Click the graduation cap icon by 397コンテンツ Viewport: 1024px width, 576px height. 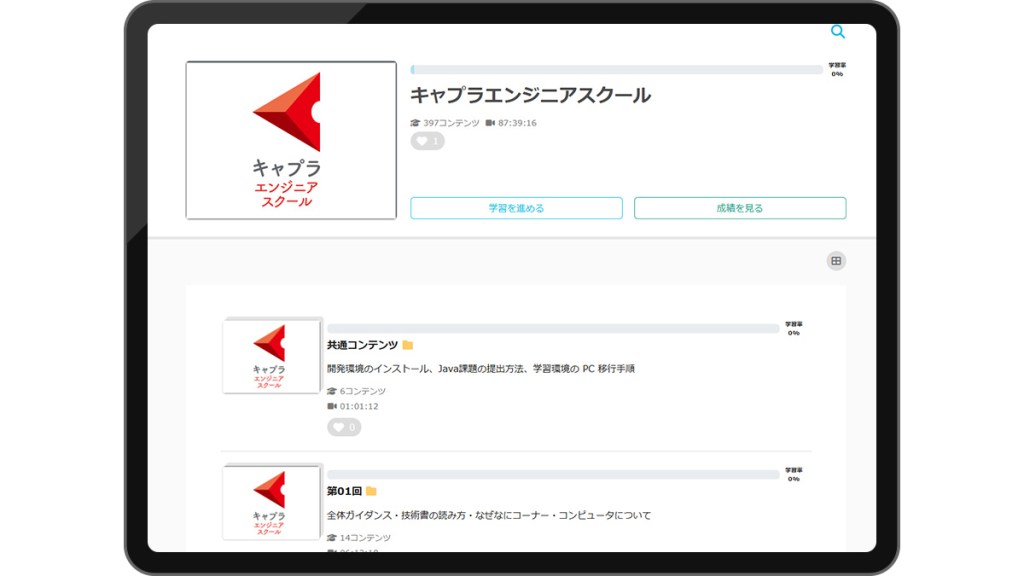coord(415,123)
